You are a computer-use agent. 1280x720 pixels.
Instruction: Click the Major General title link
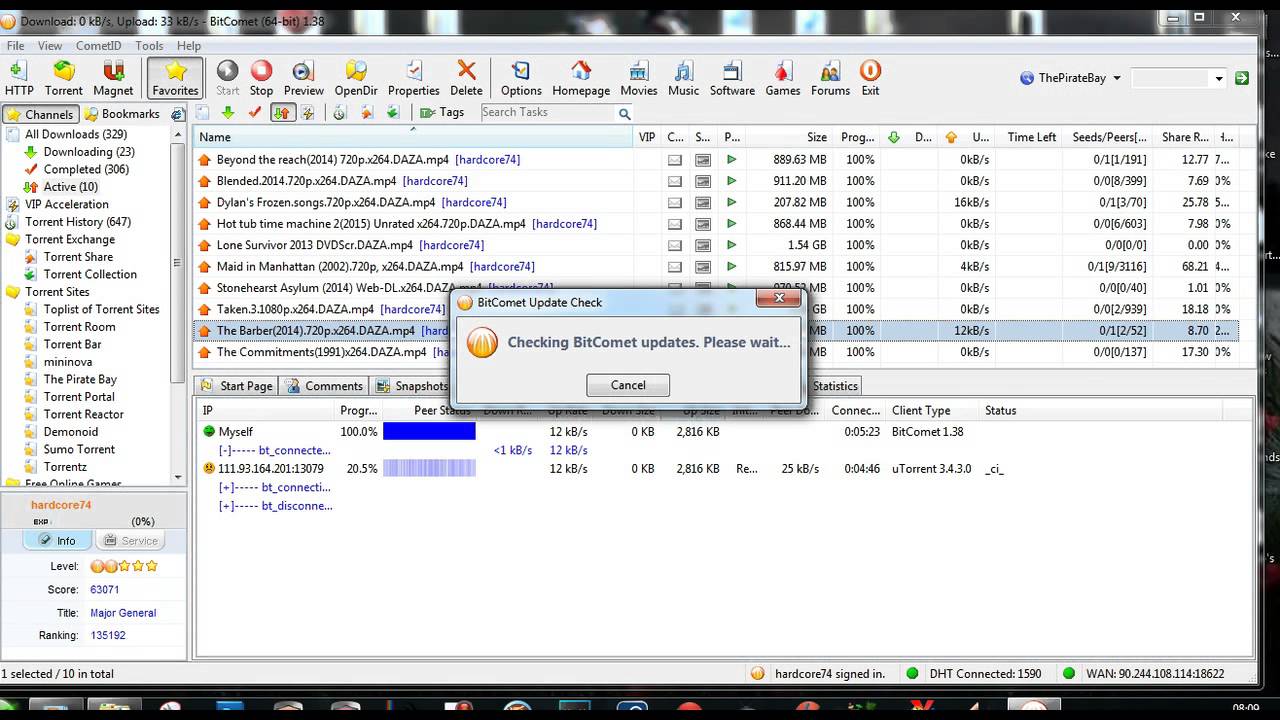coord(123,613)
